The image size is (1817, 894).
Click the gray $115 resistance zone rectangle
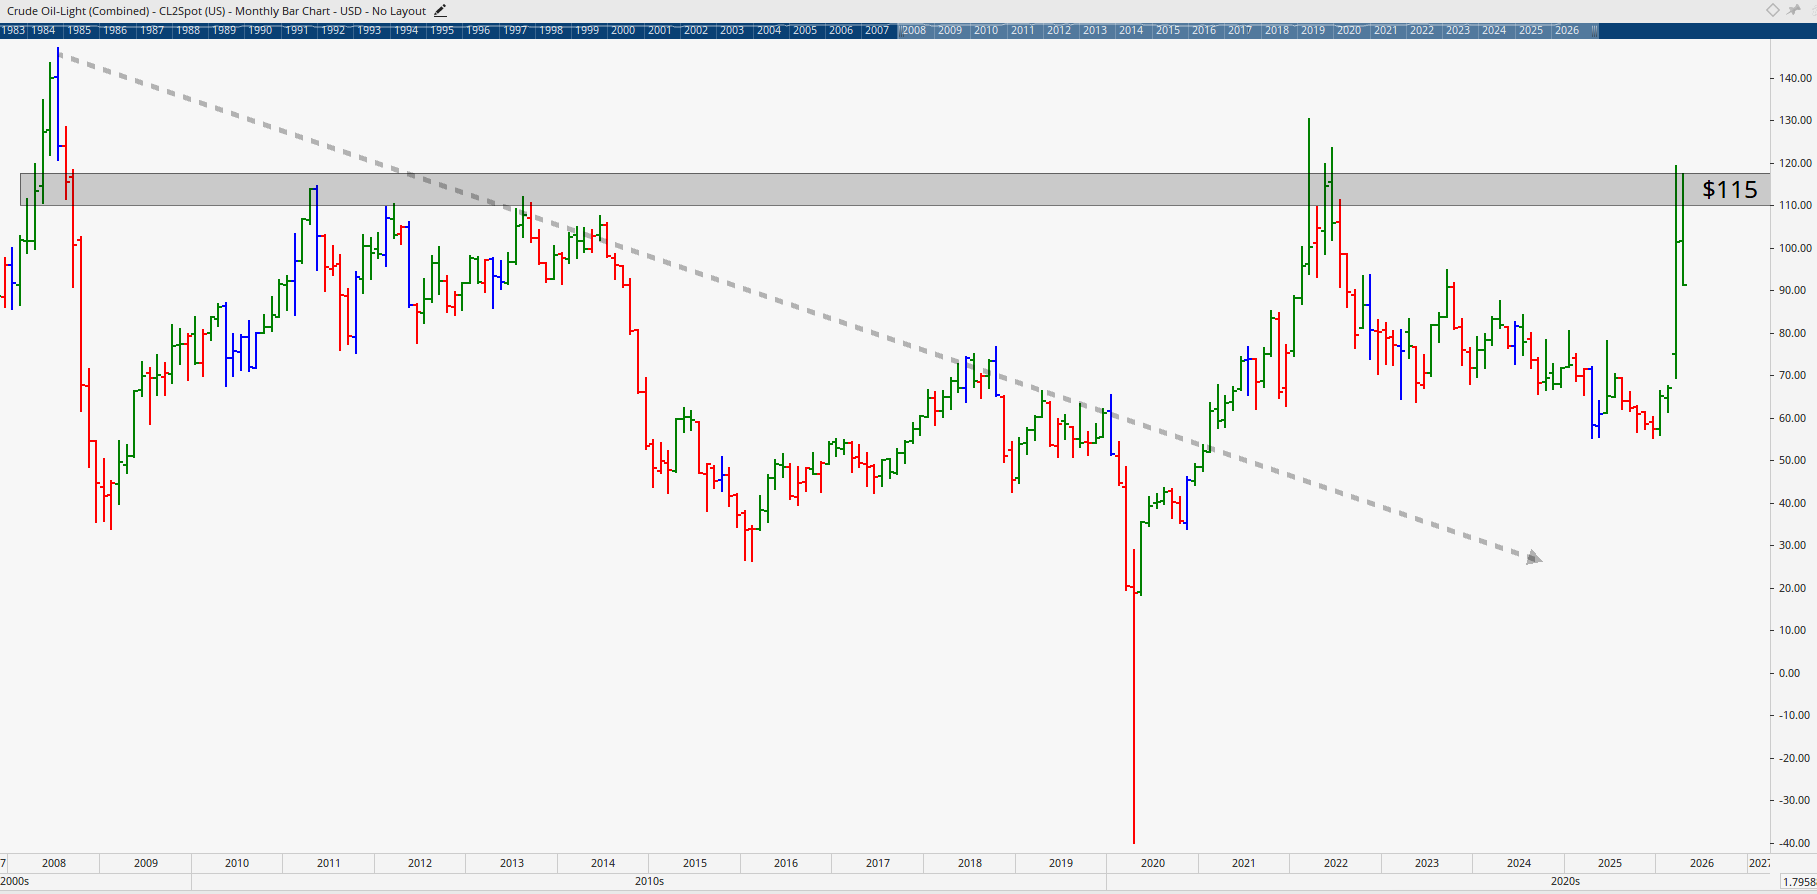[x=895, y=190]
